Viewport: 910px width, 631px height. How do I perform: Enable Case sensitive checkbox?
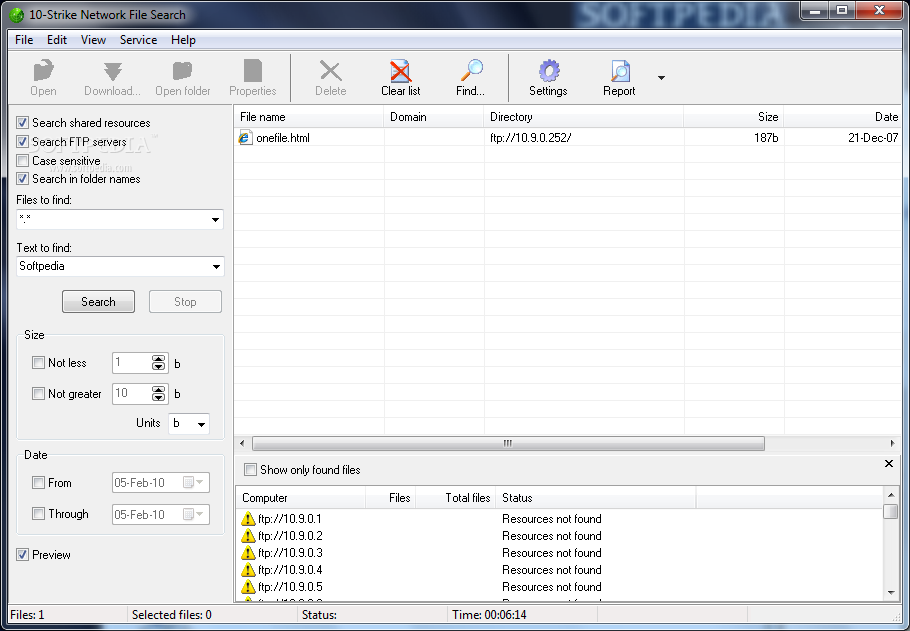pyautogui.click(x=22, y=160)
